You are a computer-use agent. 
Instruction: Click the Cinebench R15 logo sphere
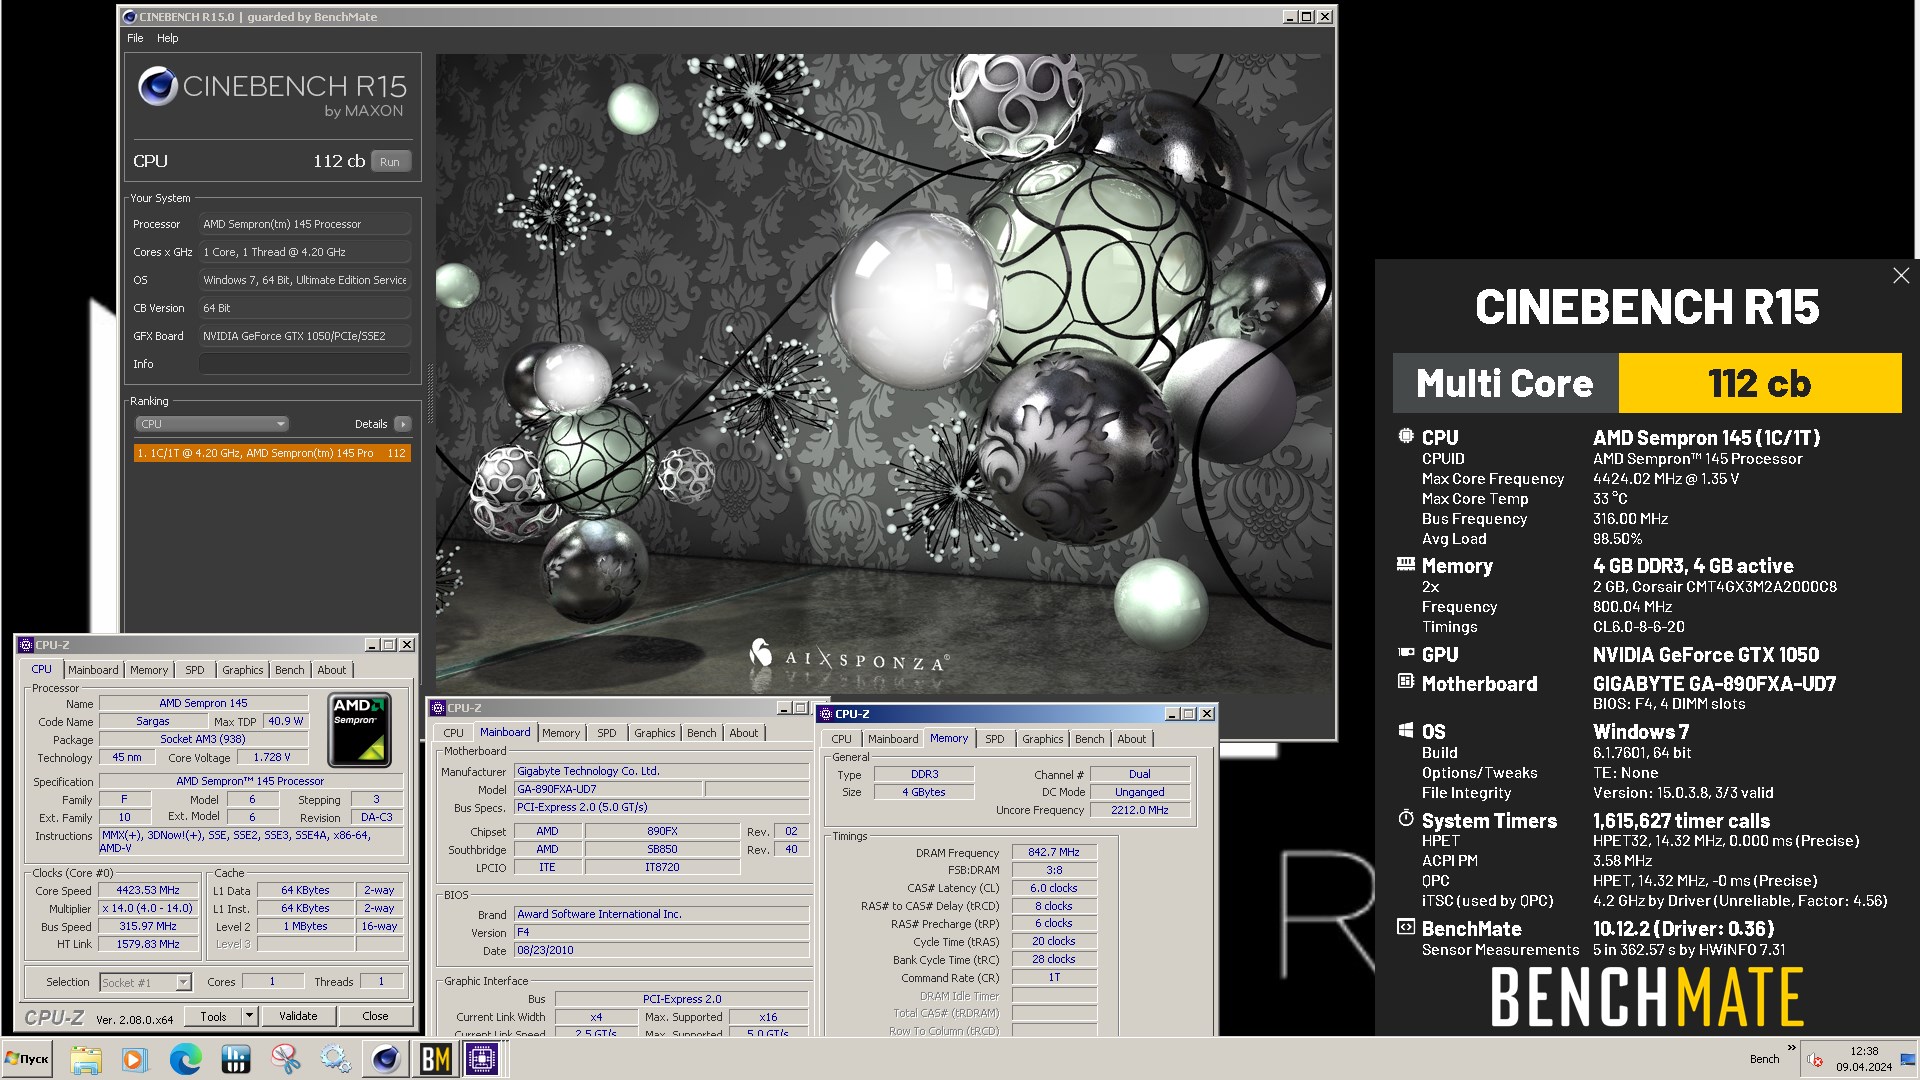click(x=158, y=87)
